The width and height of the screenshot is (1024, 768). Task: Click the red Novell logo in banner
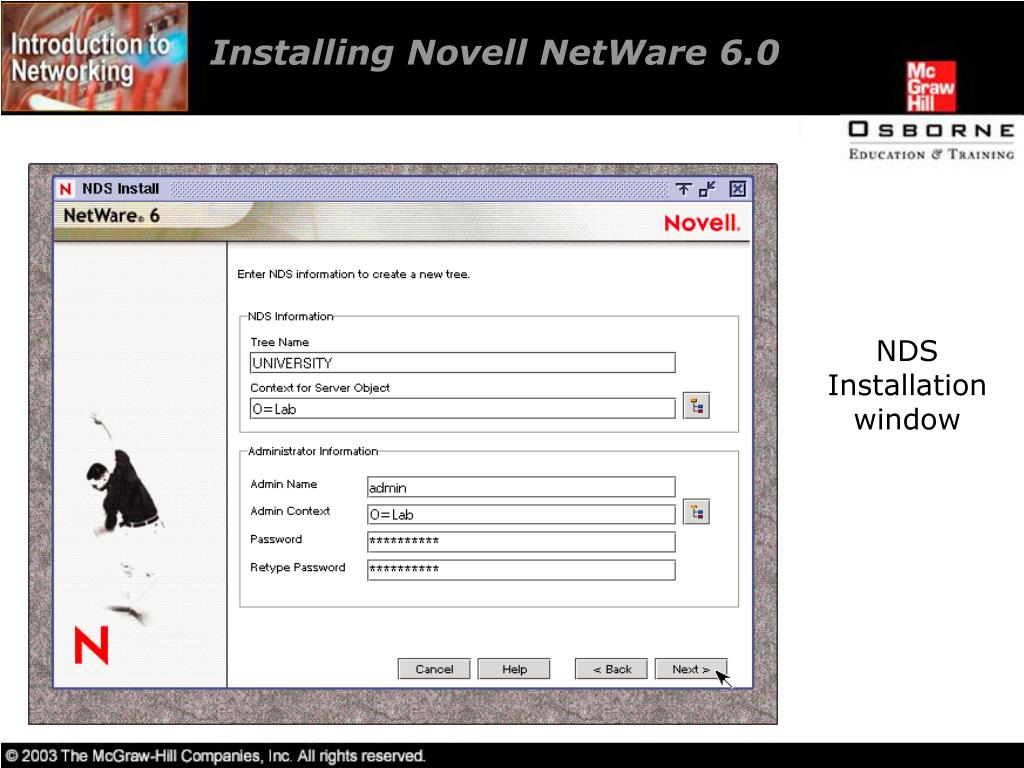tap(702, 223)
